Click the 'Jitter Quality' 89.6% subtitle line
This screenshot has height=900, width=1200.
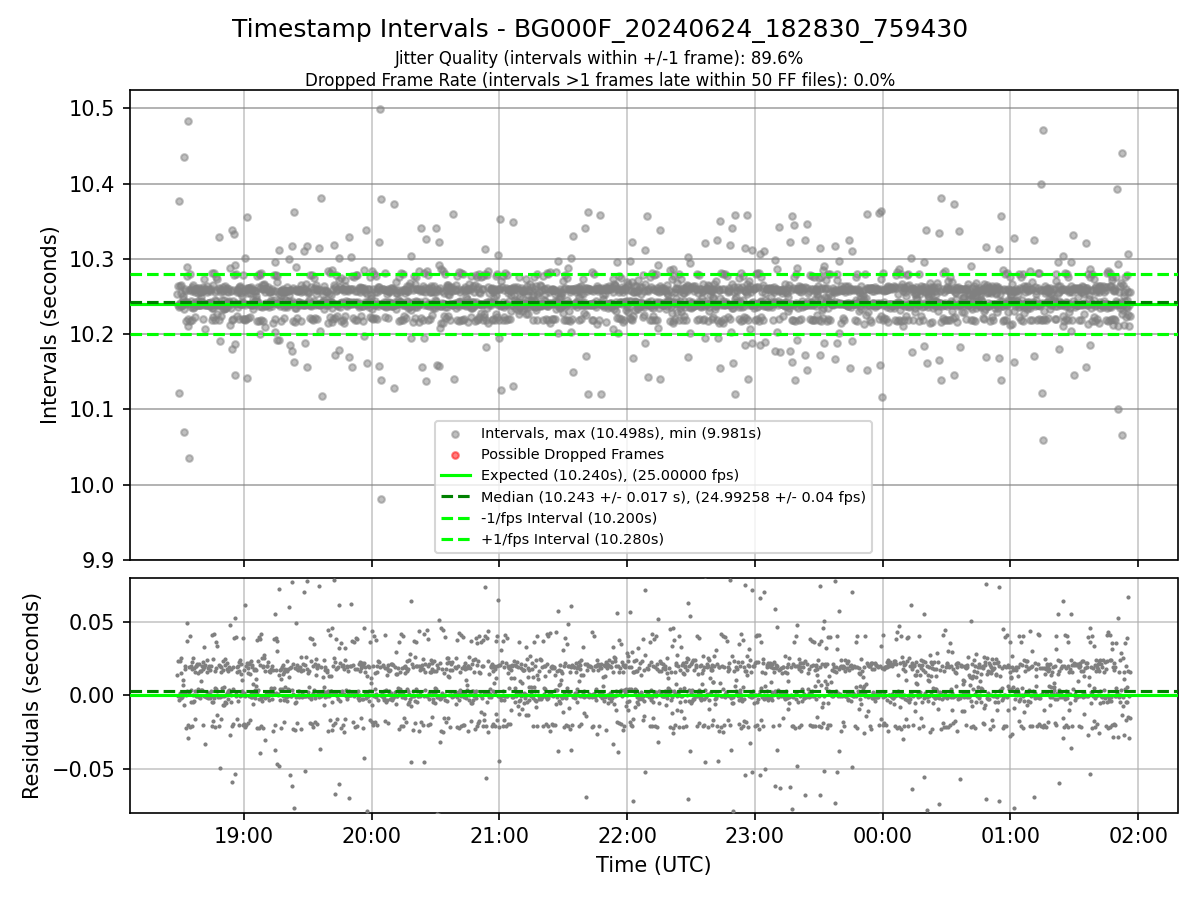[x=599, y=59]
